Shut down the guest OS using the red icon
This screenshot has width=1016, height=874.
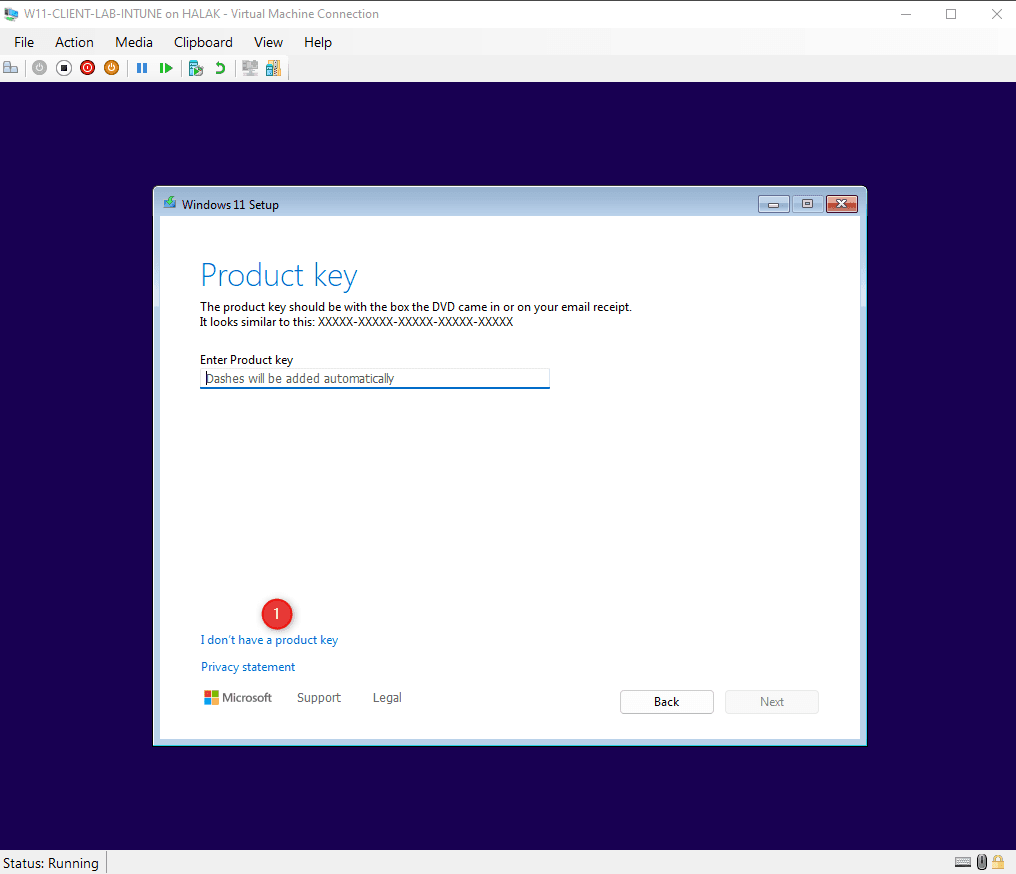(x=87, y=67)
